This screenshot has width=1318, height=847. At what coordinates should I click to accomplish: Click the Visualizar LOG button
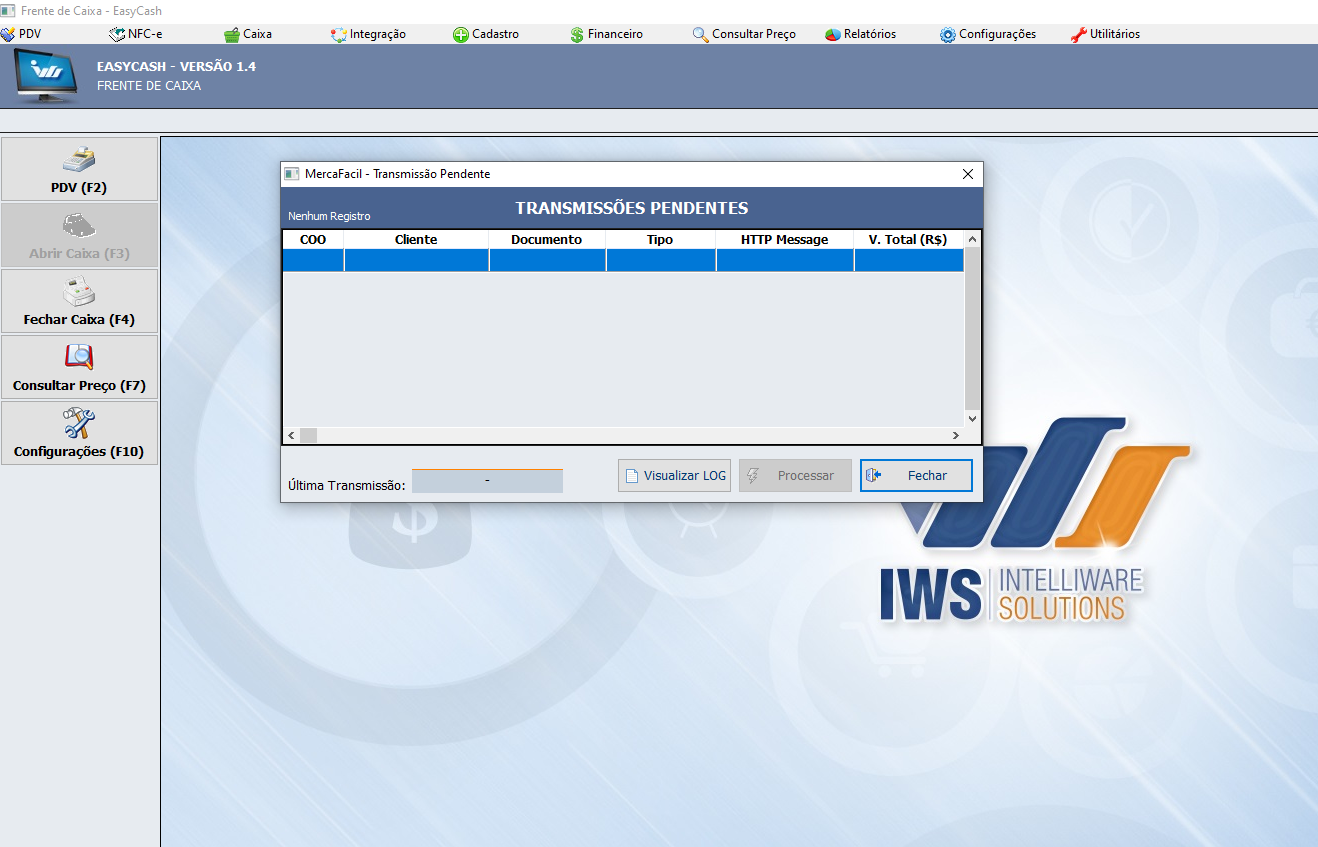[x=675, y=476]
